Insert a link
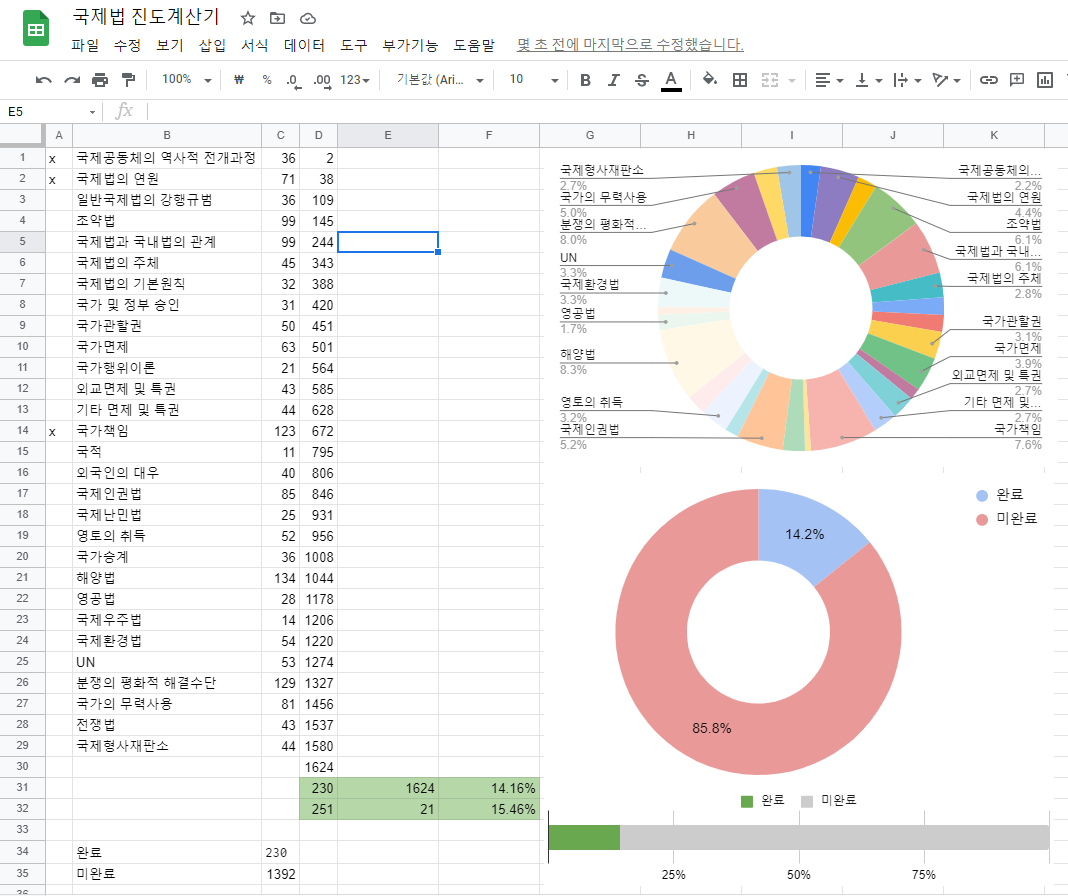Screen dimensions: 1068x896 (988, 80)
